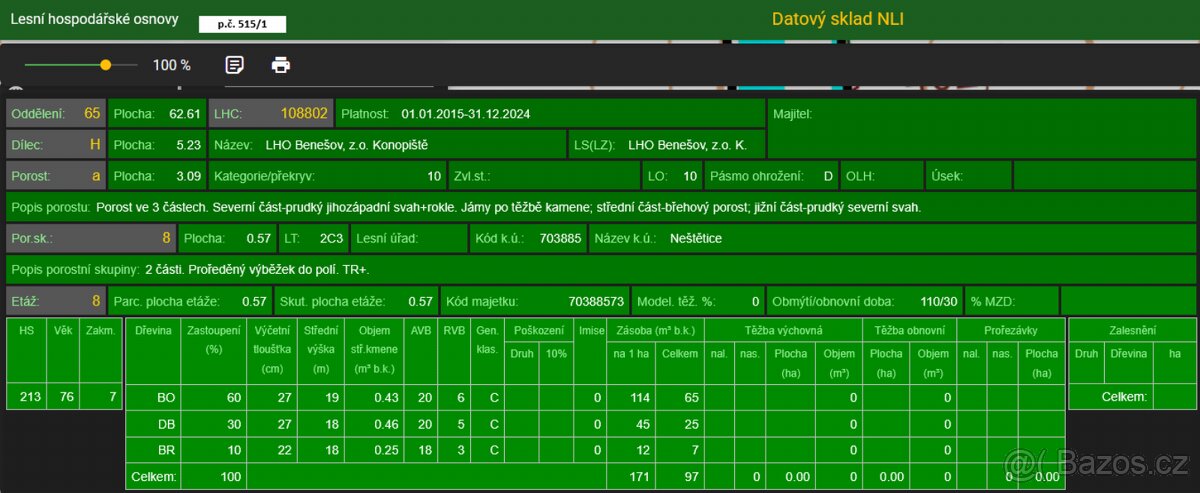
Task: Click the Zastoupení total 100 cell
Action: point(213,478)
